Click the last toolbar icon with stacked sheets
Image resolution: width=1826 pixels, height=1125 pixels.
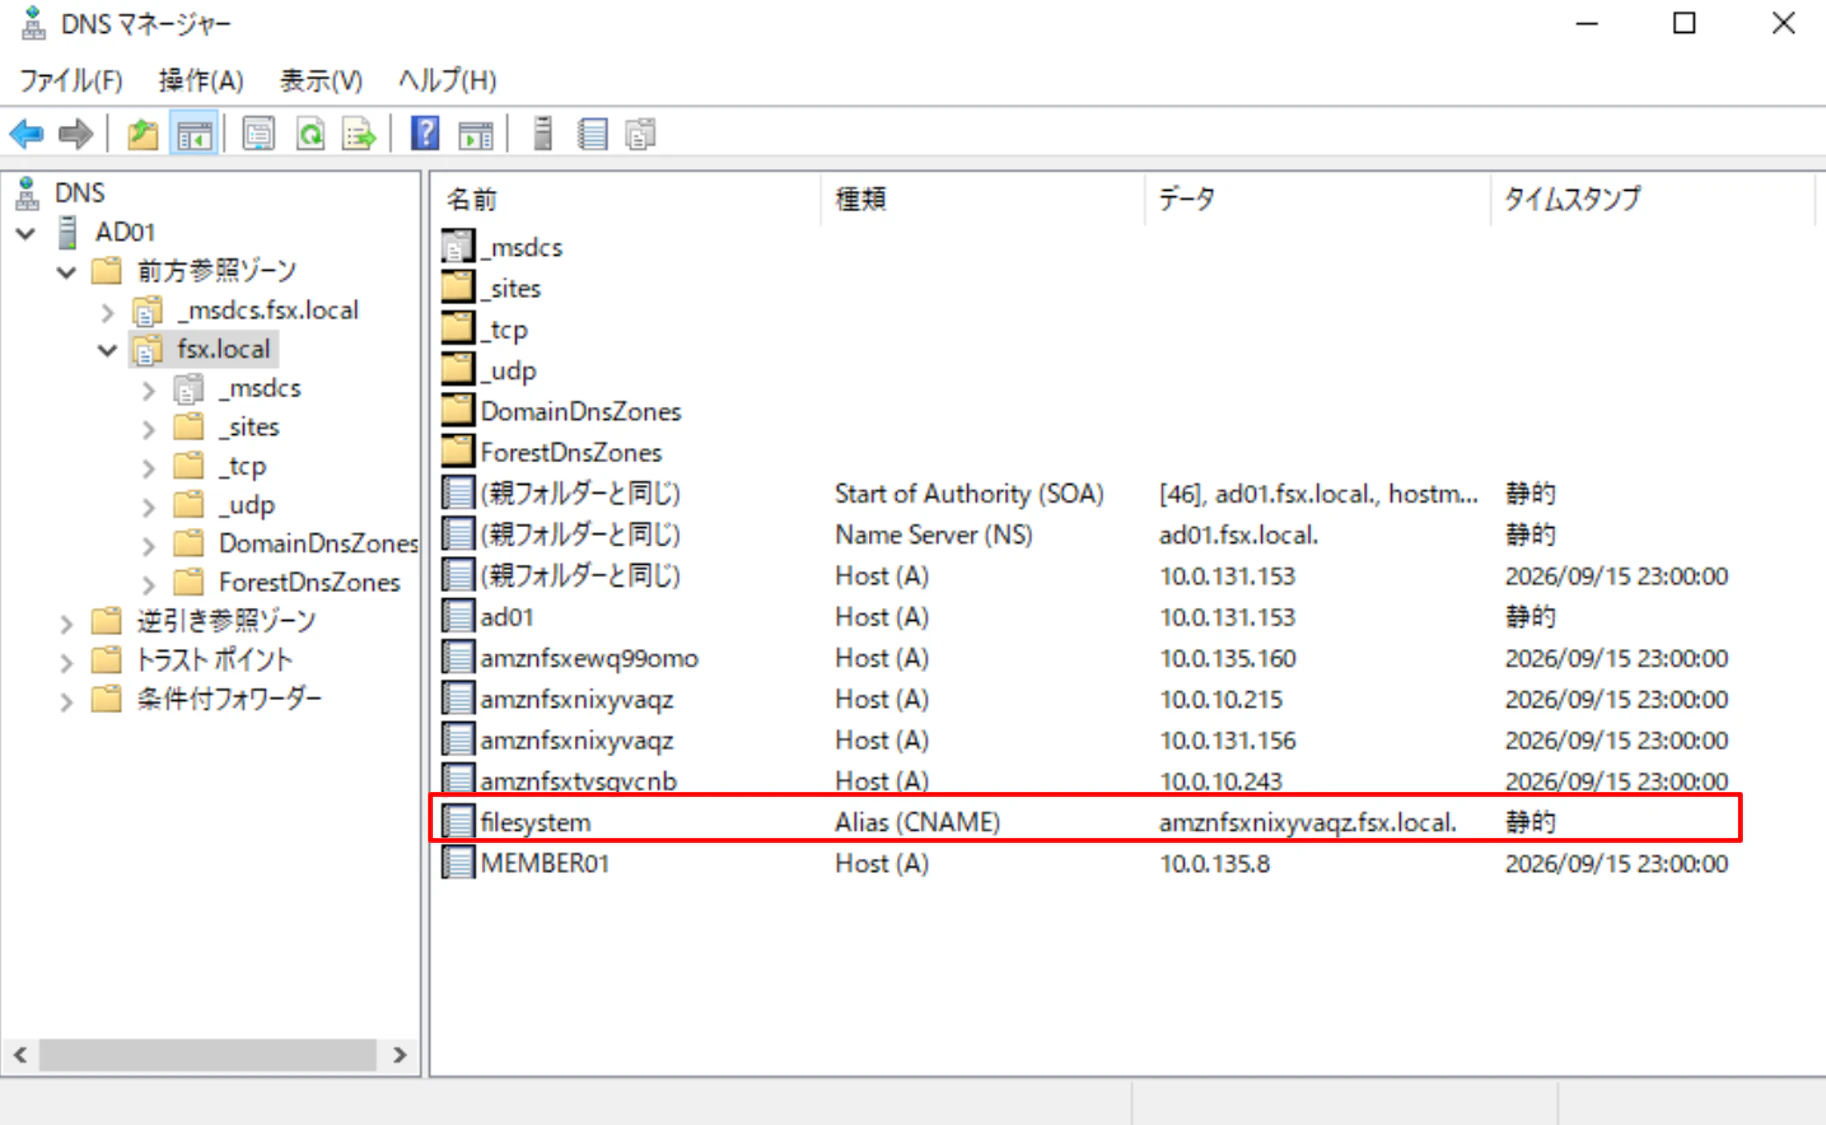[x=640, y=134]
